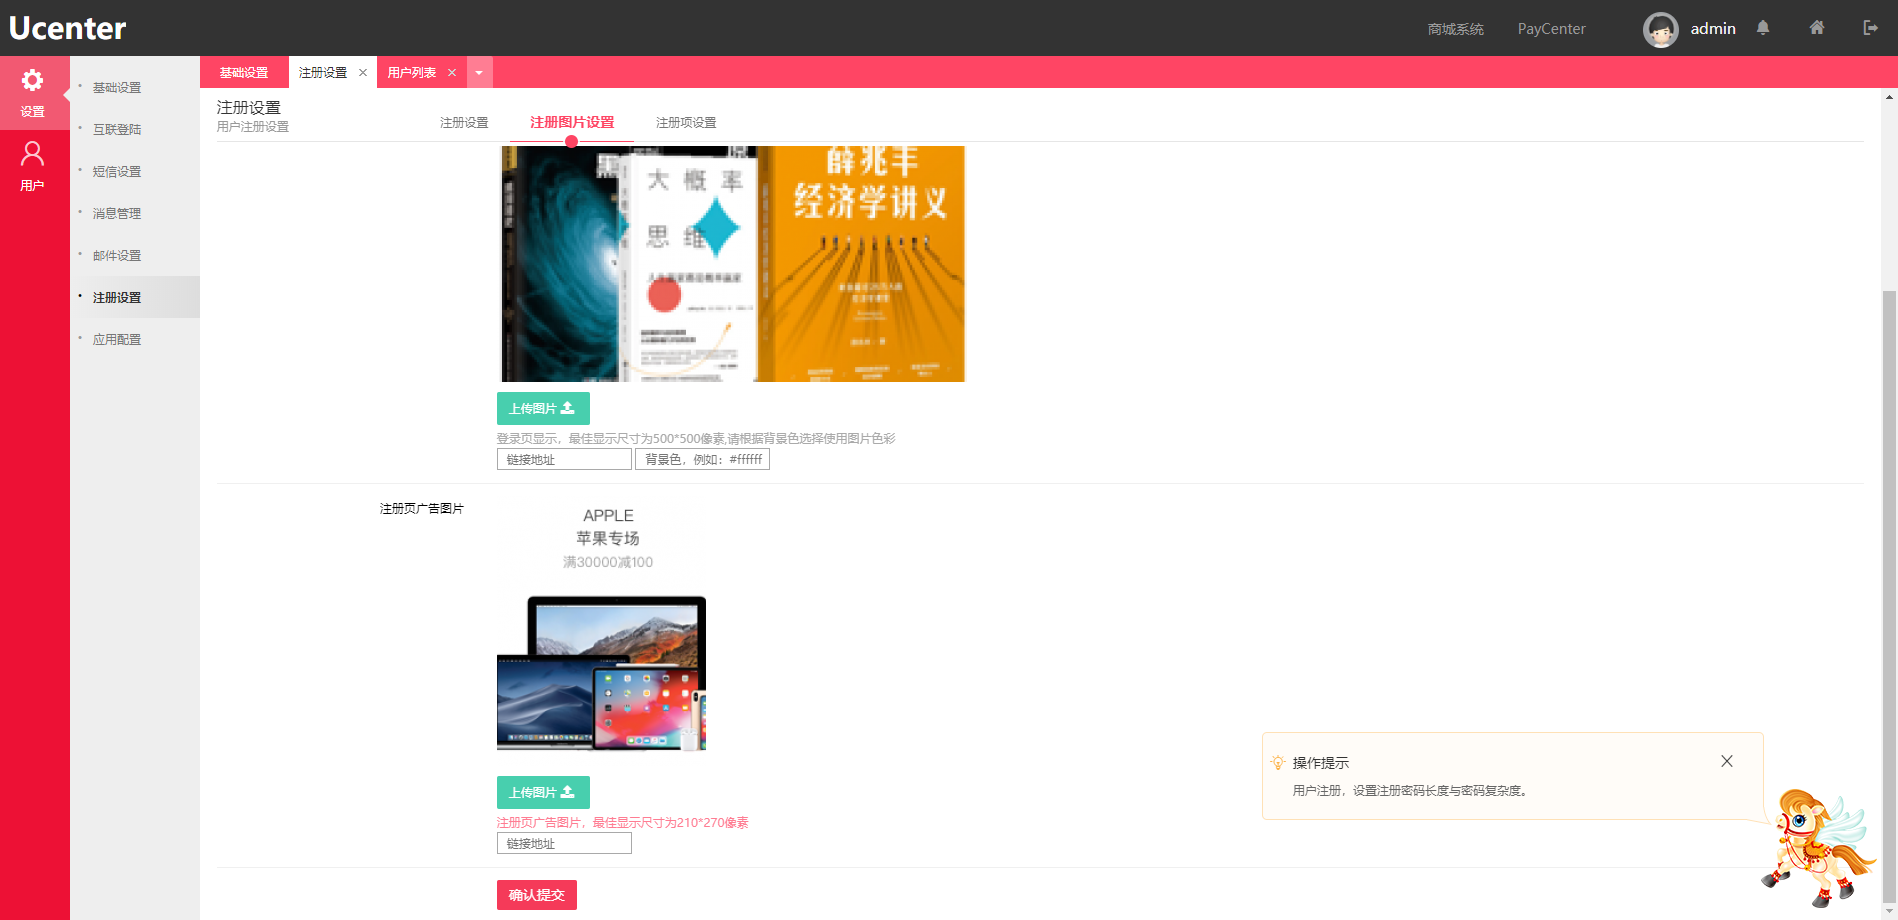Click the books login image preview
1898x920 pixels.
point(732,264)
